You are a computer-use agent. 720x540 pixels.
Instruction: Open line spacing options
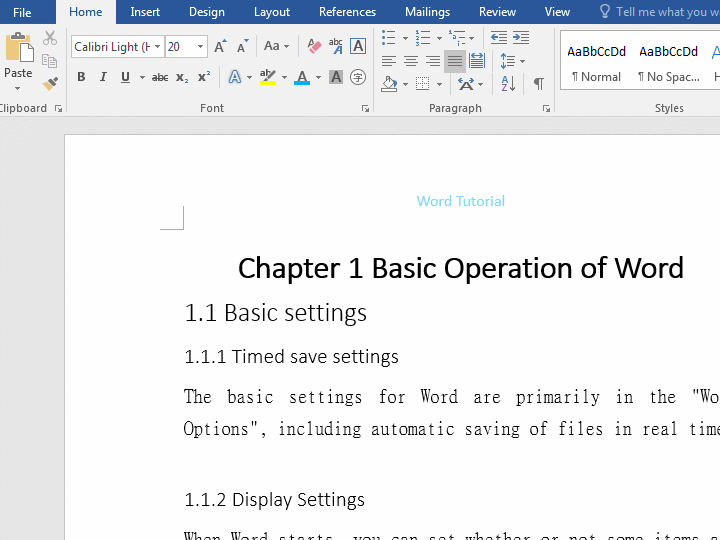pos(512,61)
